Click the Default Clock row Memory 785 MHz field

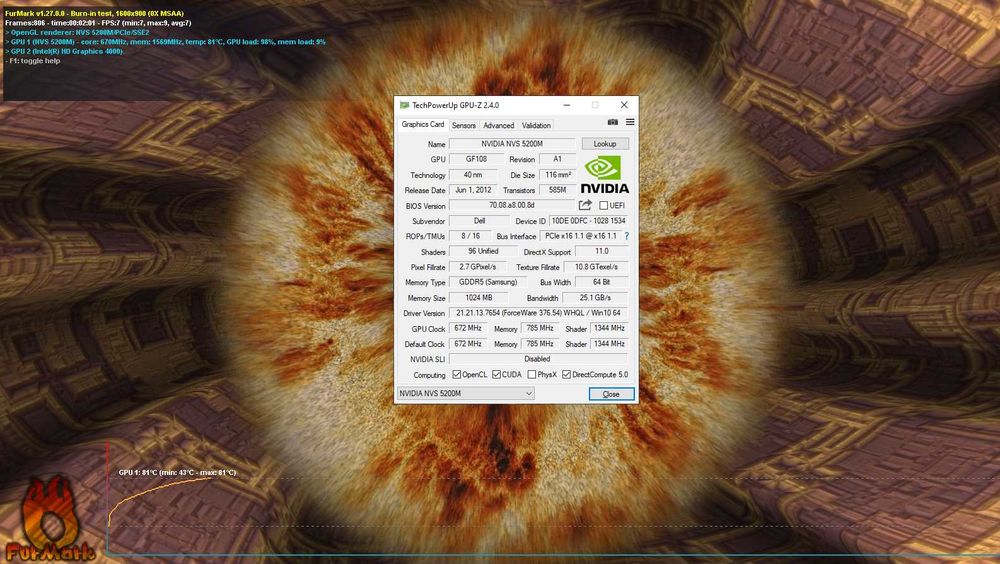coord(540,344)
